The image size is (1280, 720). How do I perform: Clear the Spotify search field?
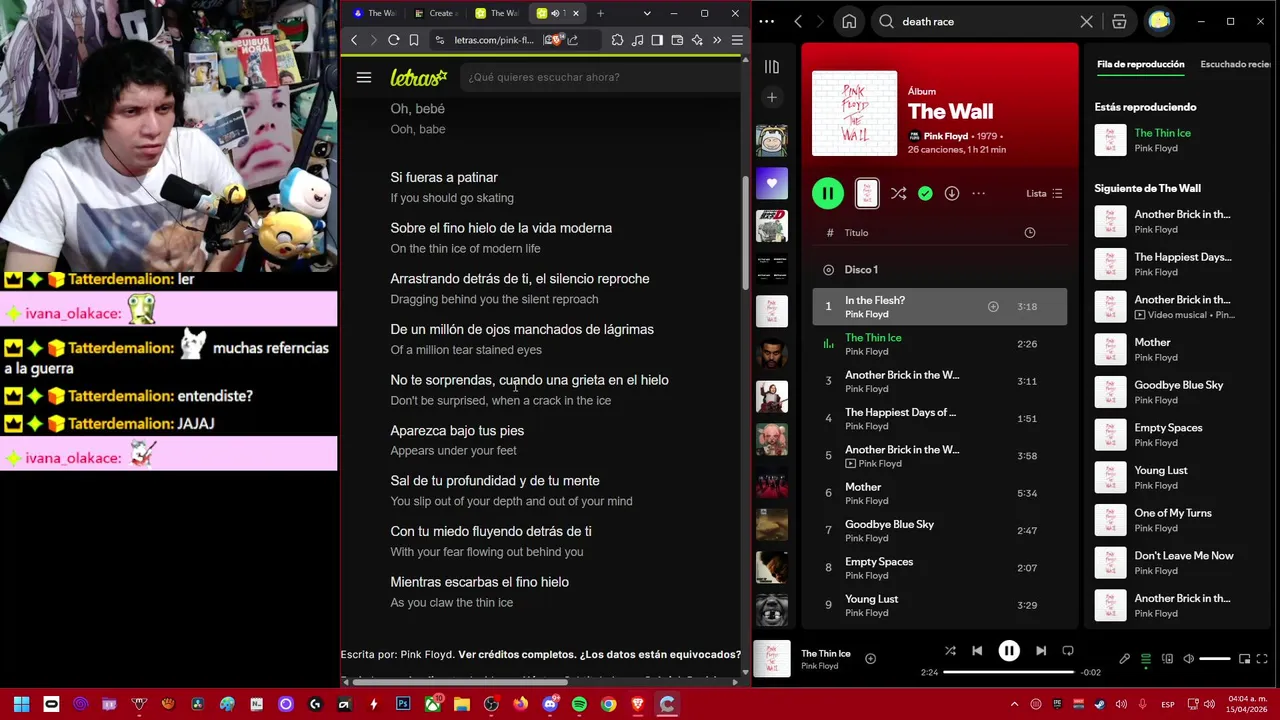pos(1087,21)
